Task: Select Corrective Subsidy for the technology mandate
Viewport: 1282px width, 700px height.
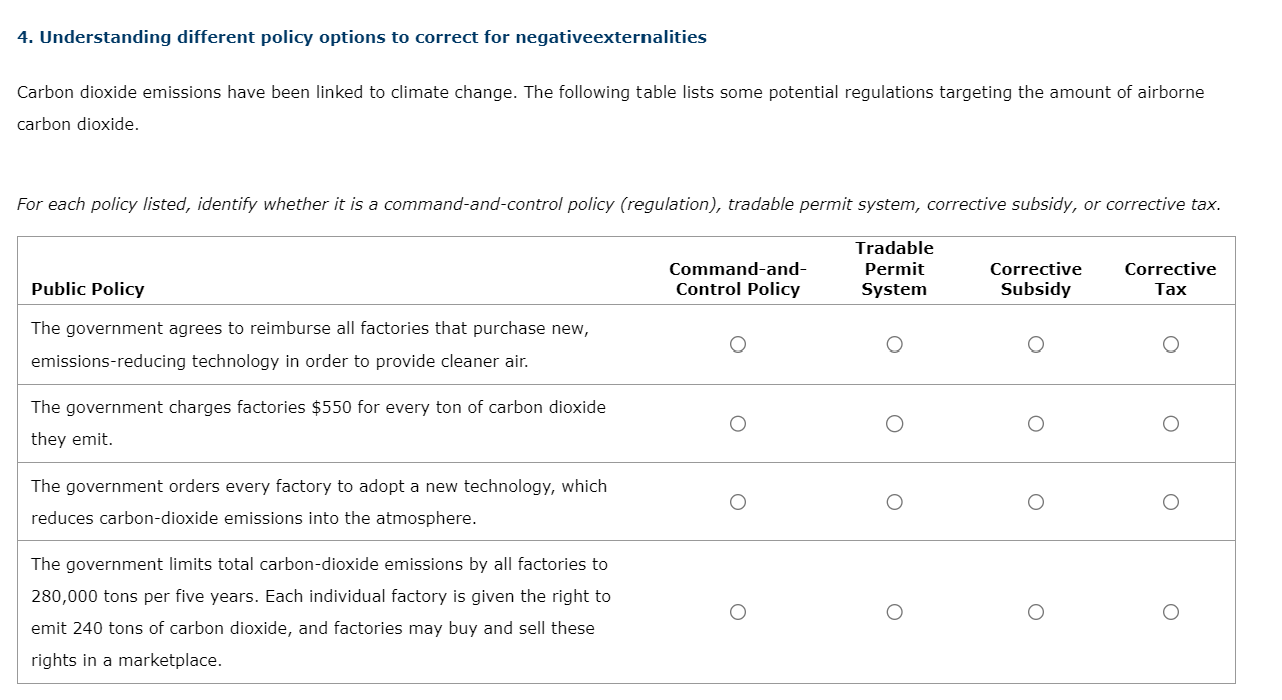Action: pos(1036,501)
